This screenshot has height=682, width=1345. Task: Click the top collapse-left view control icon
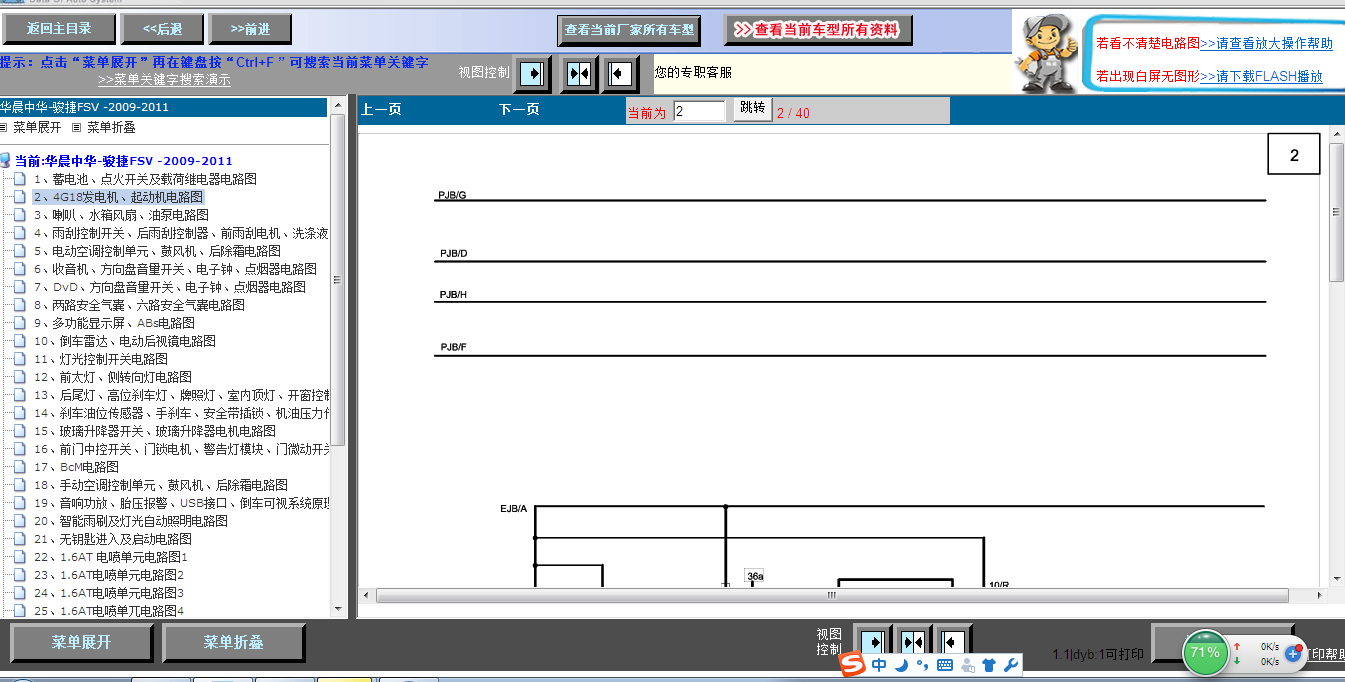(621, 73)
